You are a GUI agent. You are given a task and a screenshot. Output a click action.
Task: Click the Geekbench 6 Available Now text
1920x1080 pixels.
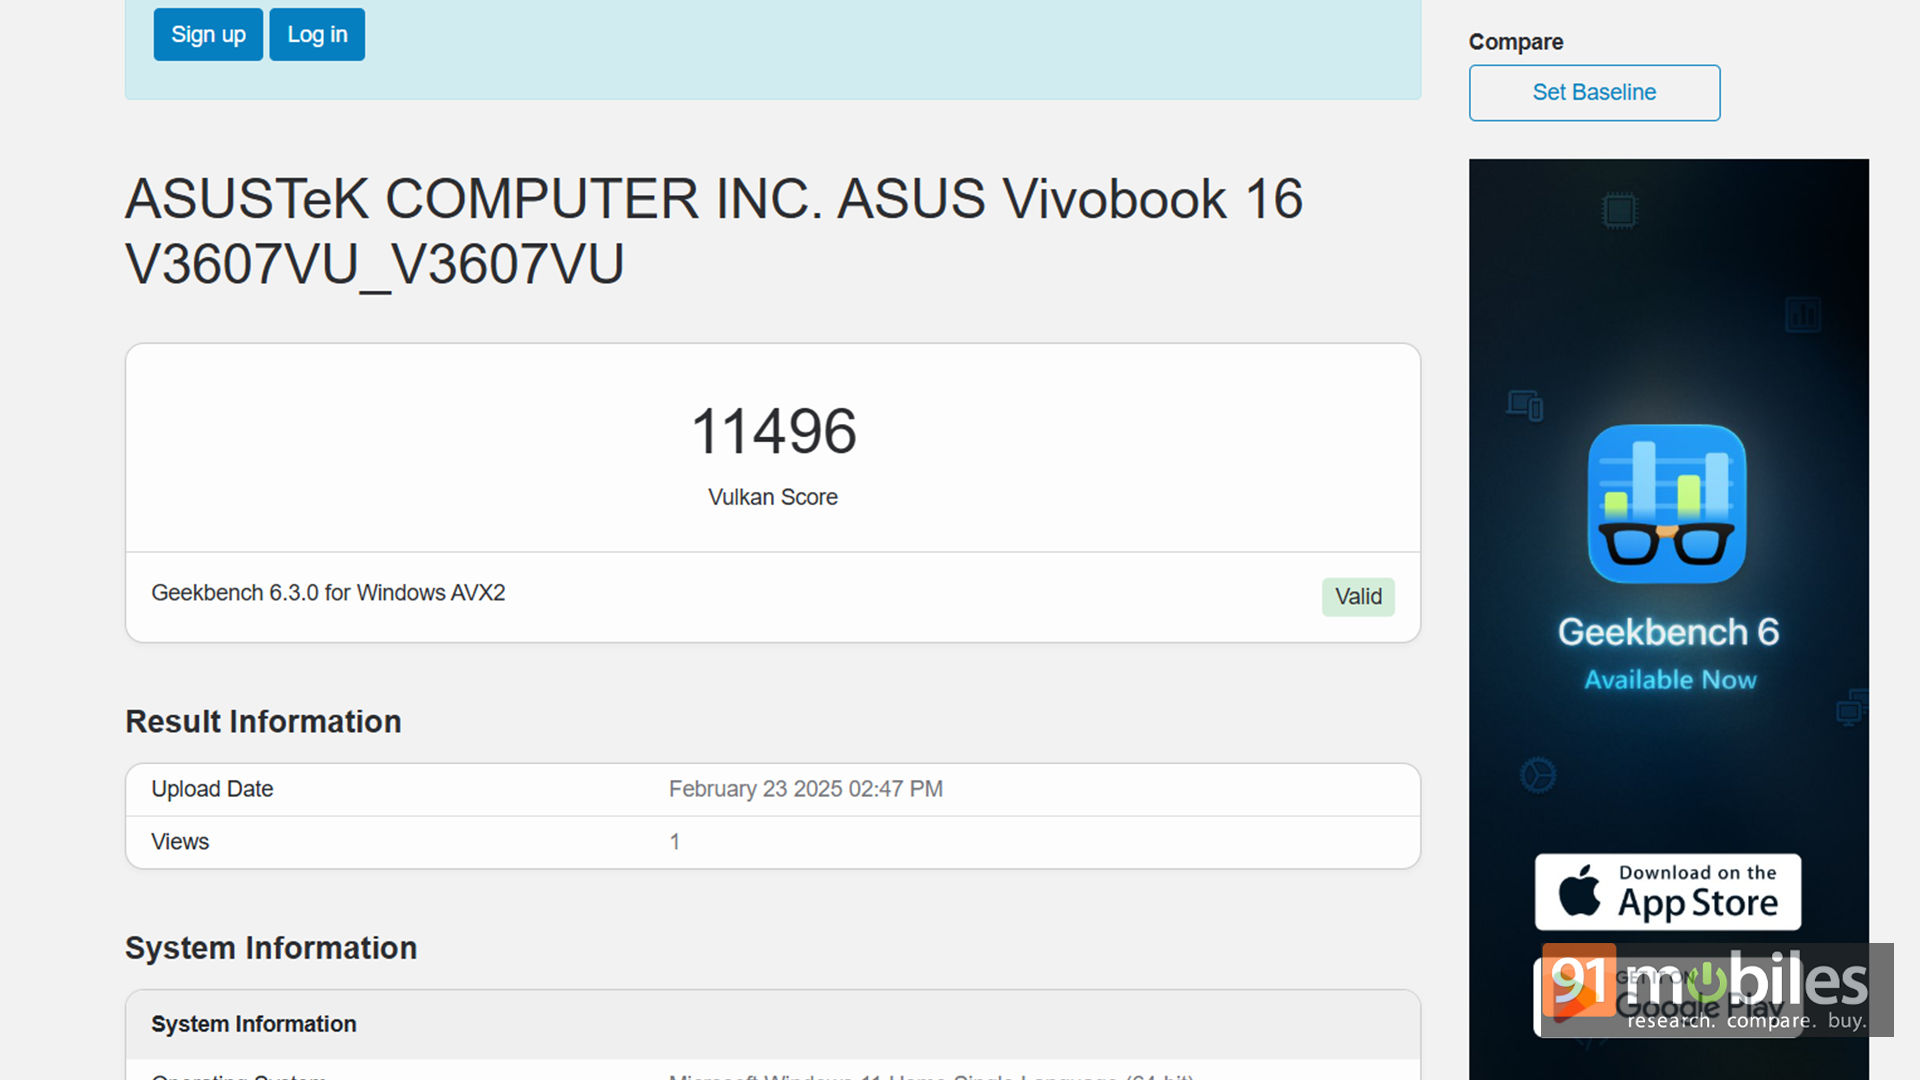pos(1668,653)
